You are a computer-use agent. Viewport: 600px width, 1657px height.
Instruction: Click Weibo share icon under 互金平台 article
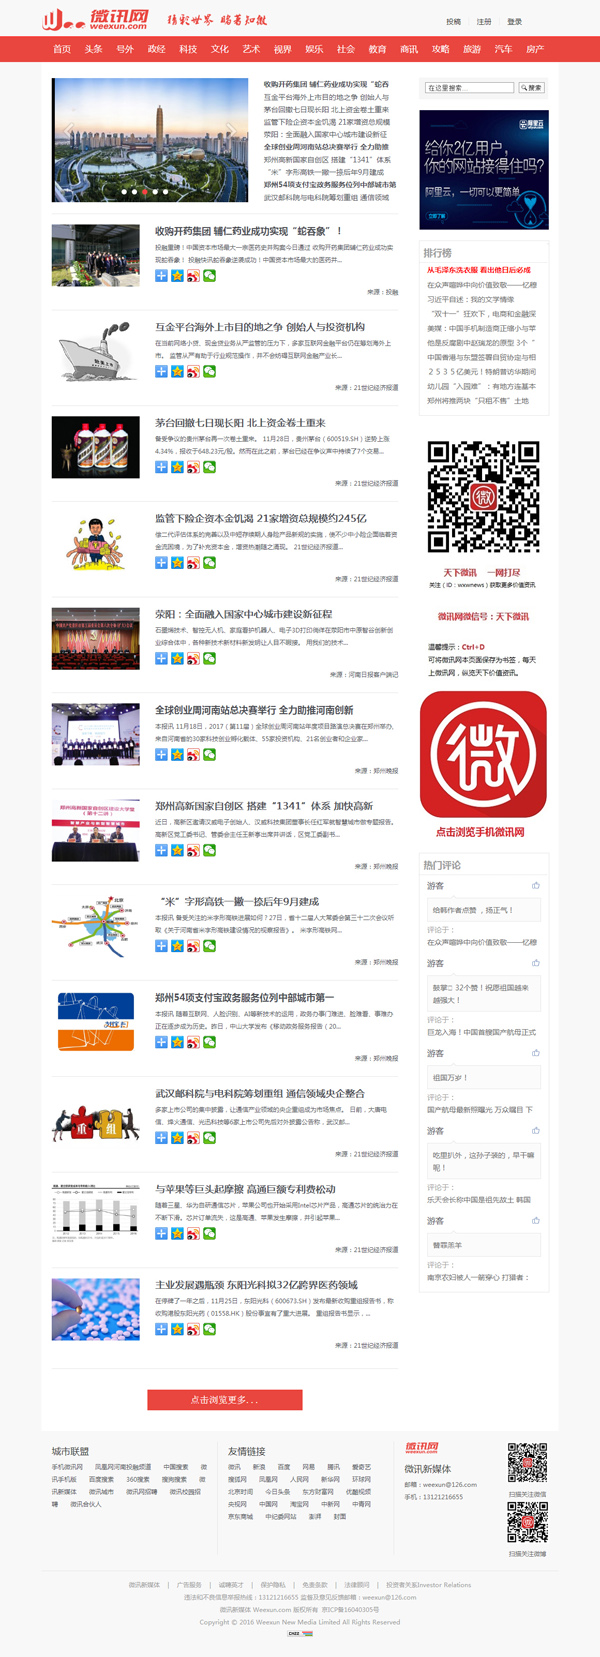(x=193, y=371)
